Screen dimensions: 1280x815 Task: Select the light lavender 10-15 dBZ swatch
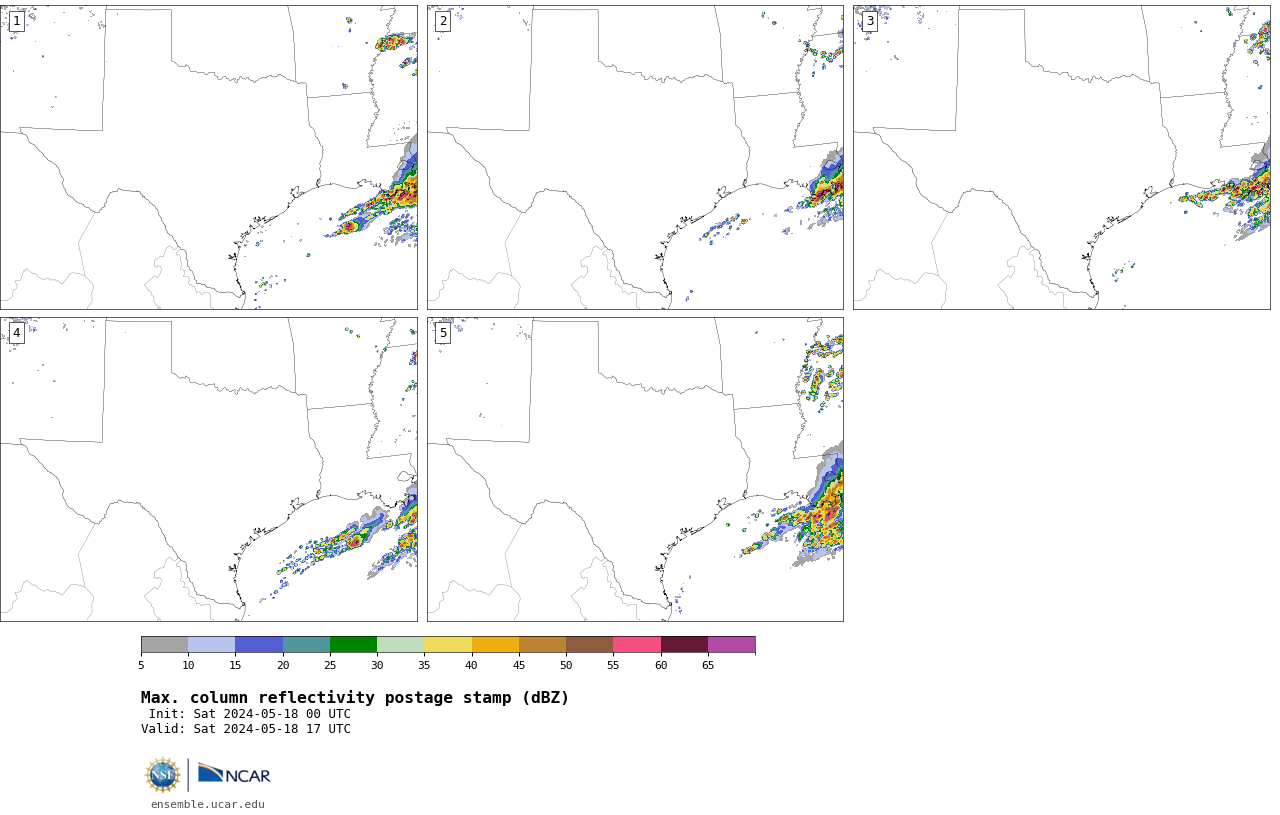pos(212,644)
